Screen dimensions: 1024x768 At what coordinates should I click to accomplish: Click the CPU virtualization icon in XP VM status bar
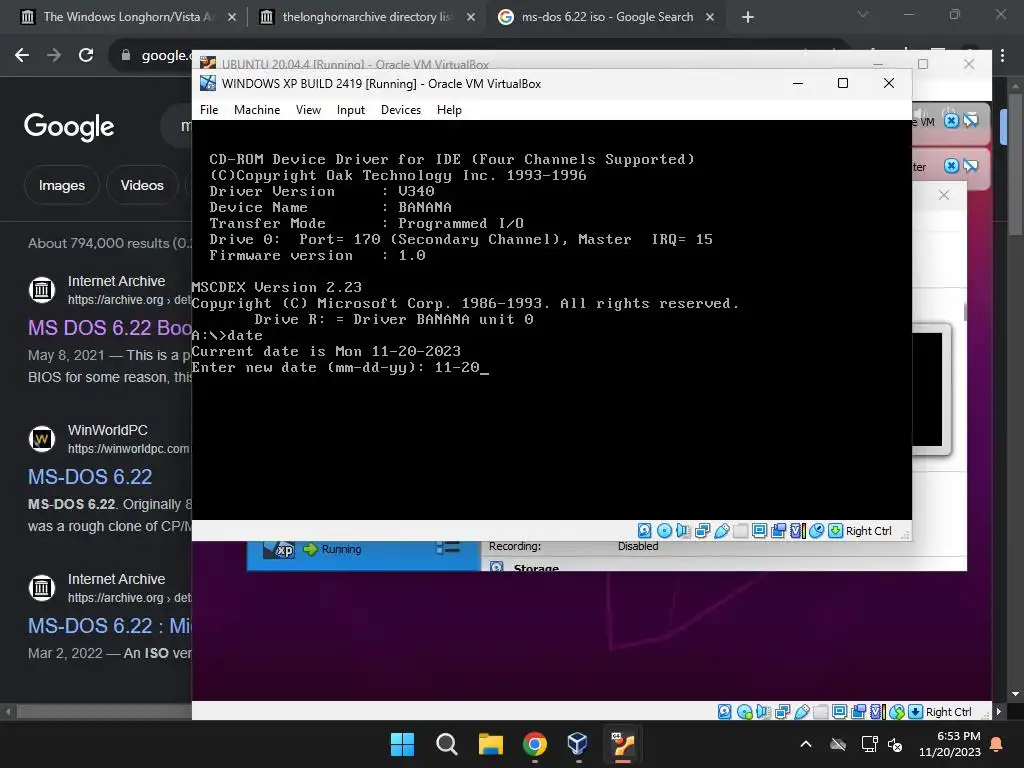pos(797,531)
